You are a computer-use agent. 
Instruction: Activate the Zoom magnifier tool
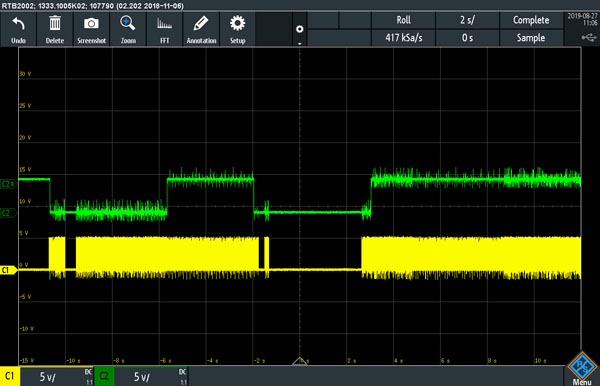point(128,29)
